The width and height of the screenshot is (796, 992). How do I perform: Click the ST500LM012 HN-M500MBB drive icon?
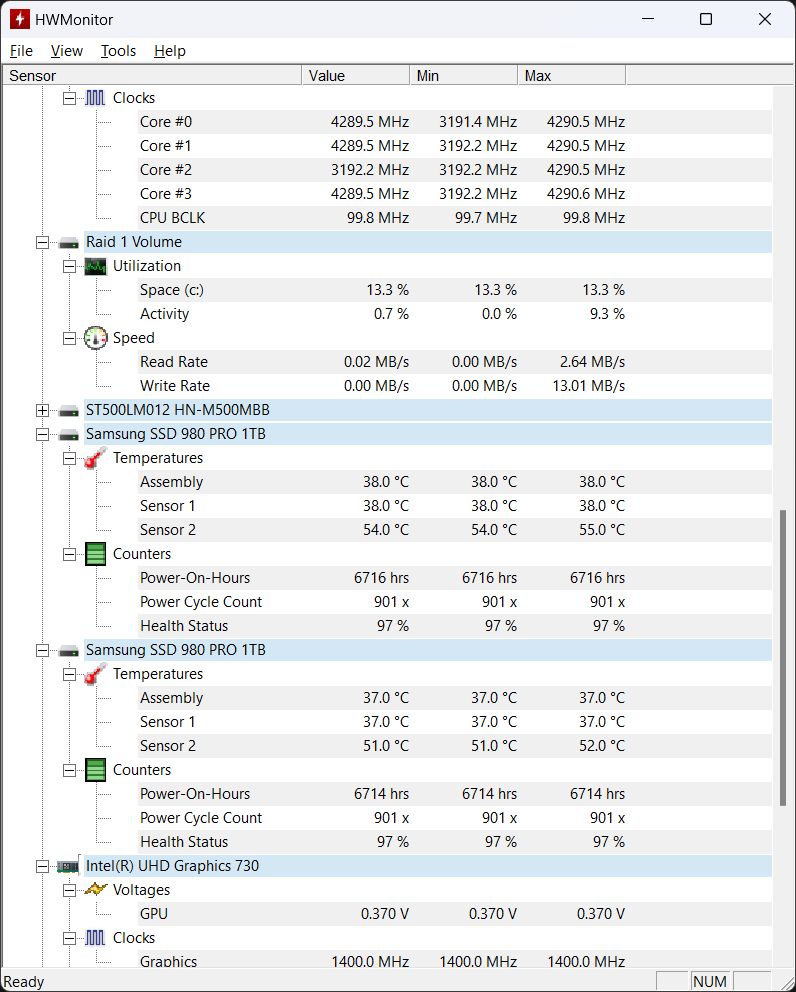click(x=68, y=411)
